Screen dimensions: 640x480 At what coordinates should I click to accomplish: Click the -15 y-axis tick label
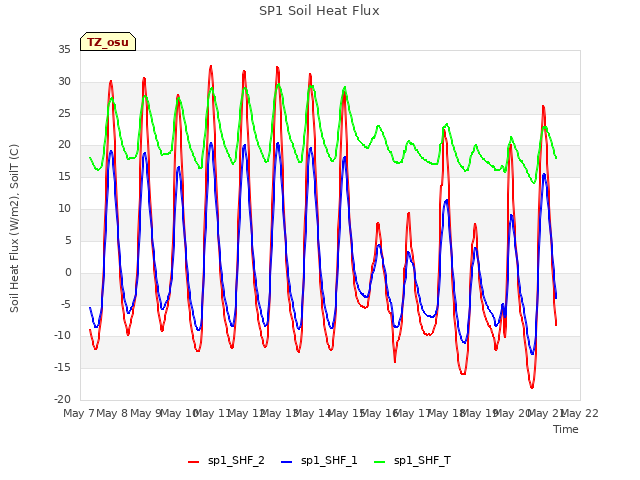(x=62, y=368)
